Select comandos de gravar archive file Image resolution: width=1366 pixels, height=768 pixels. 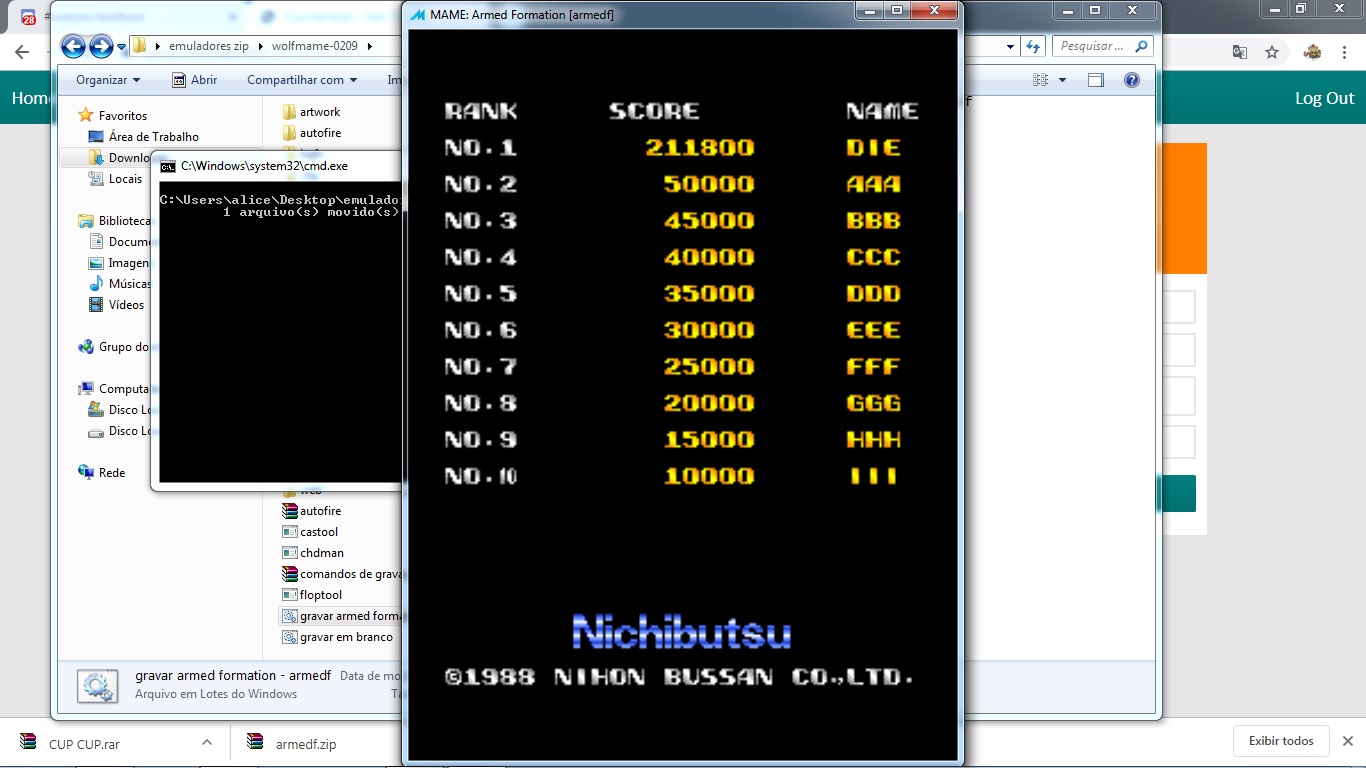[341, 574]
